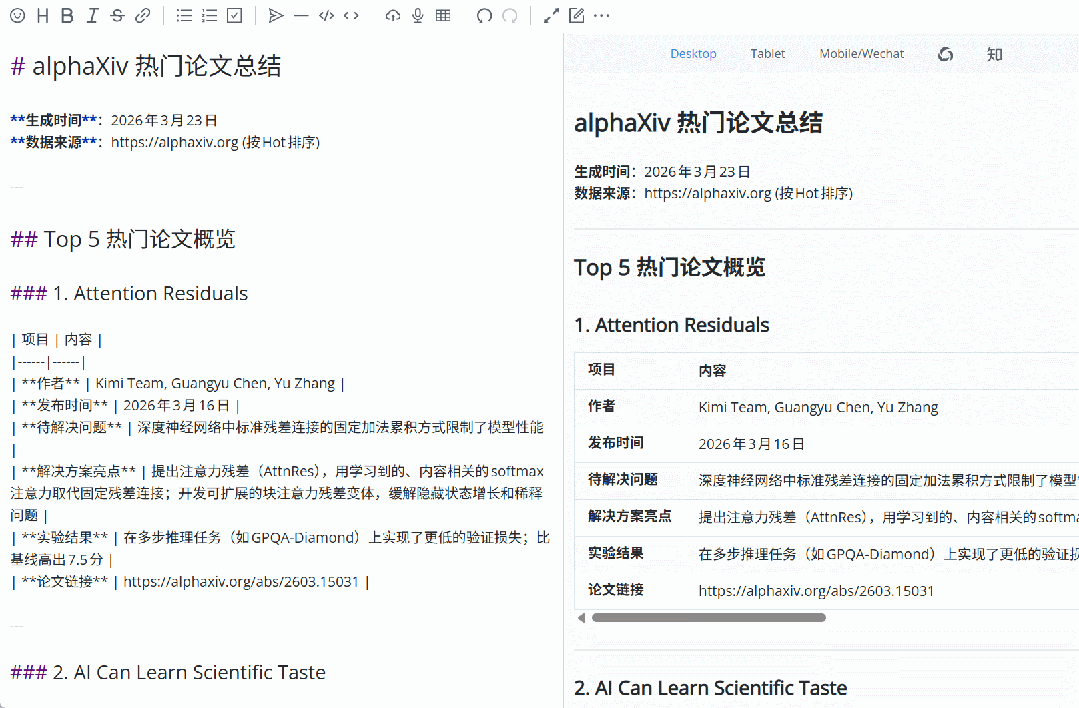
Task: Insert a task list checkbox
Action: pyautogui.click(x=234, y=15)
